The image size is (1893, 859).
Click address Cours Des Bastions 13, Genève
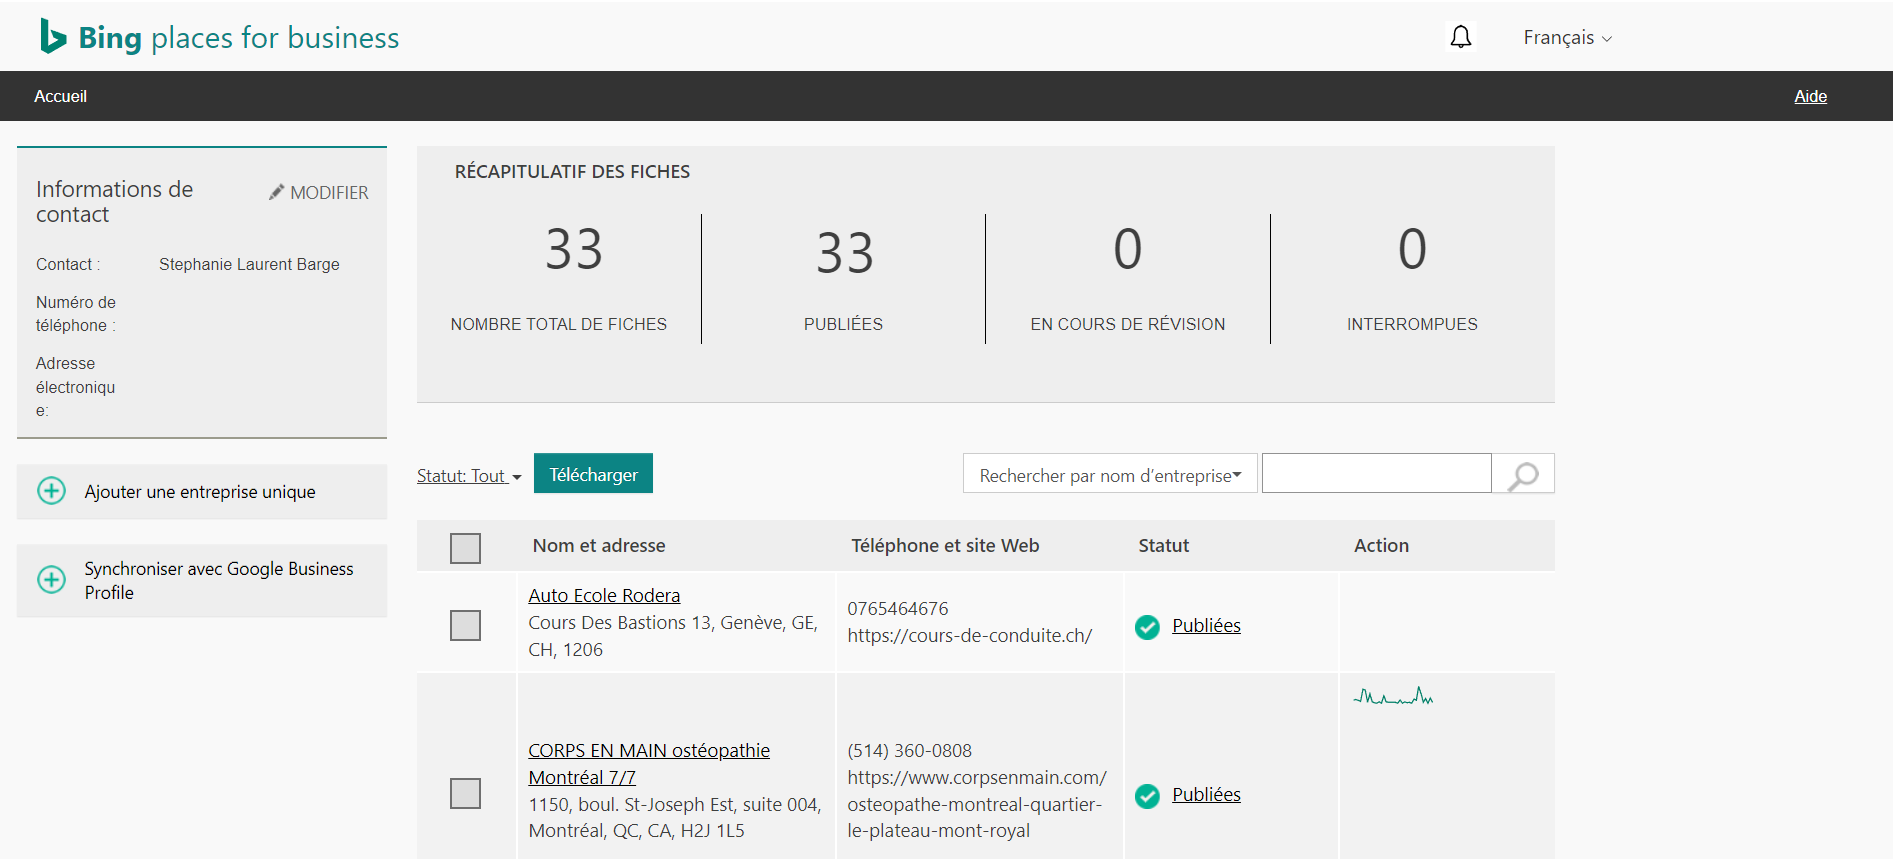pyautogui.click(x=673, y=636)
